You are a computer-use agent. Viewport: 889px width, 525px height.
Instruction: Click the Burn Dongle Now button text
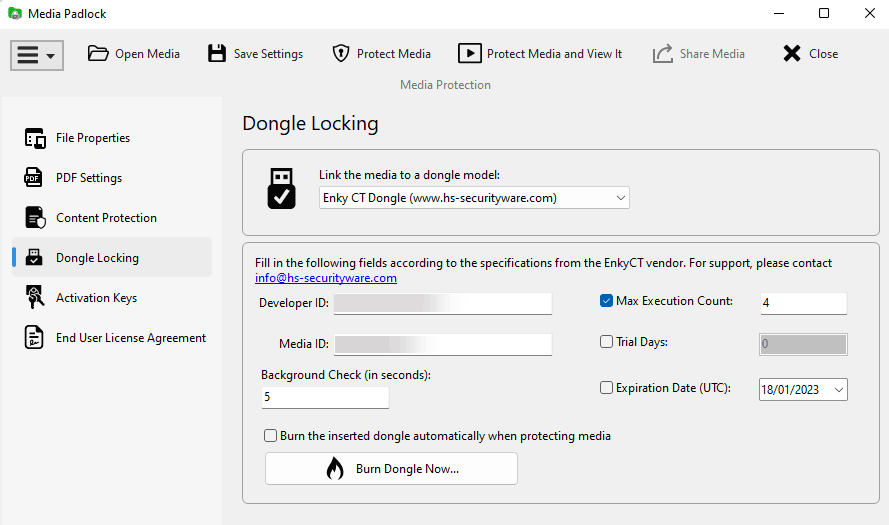click(407, 469)
